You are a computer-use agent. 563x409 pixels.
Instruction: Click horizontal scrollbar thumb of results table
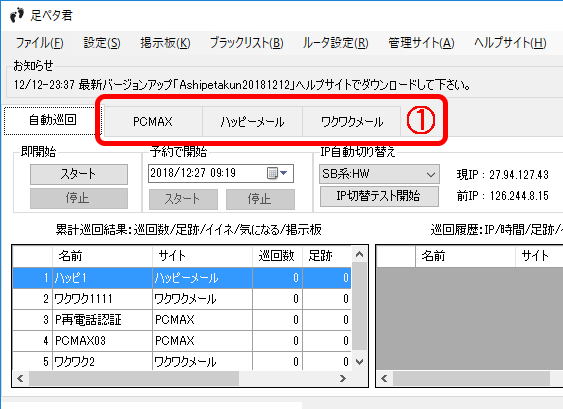coord(134,378)
